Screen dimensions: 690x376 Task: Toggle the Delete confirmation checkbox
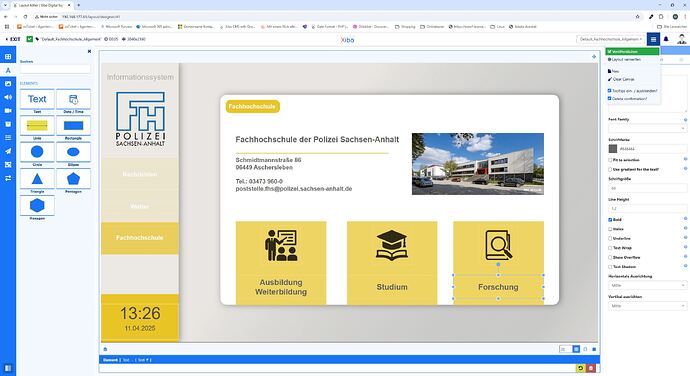609,99
